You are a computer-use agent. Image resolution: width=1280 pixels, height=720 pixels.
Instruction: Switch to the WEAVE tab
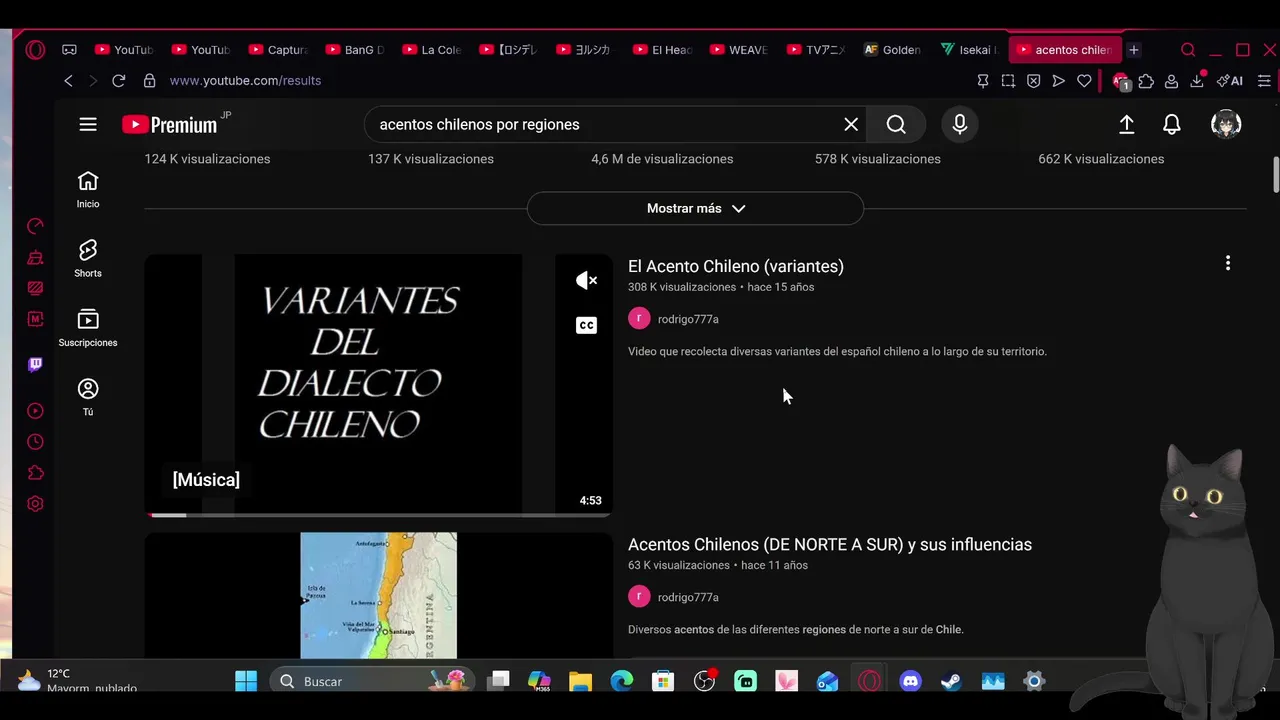740,50
